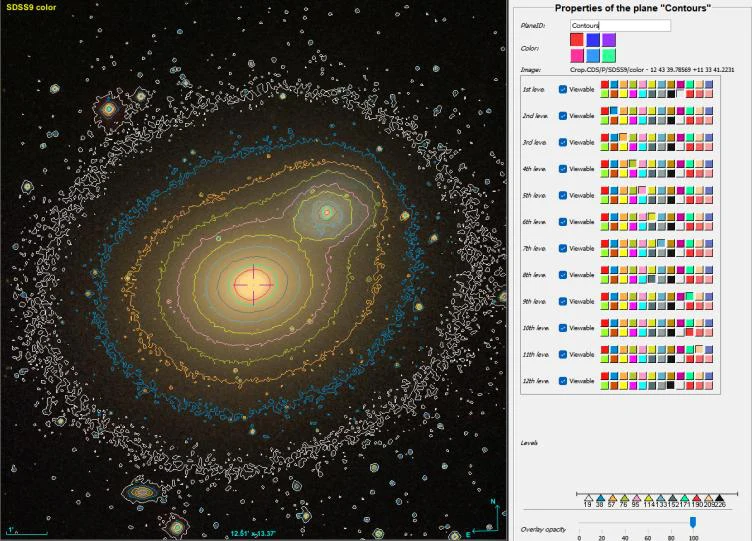This screenshot has height=541, width=752.
Task: Select the white level marker at 19
Action: pos(588,499)
